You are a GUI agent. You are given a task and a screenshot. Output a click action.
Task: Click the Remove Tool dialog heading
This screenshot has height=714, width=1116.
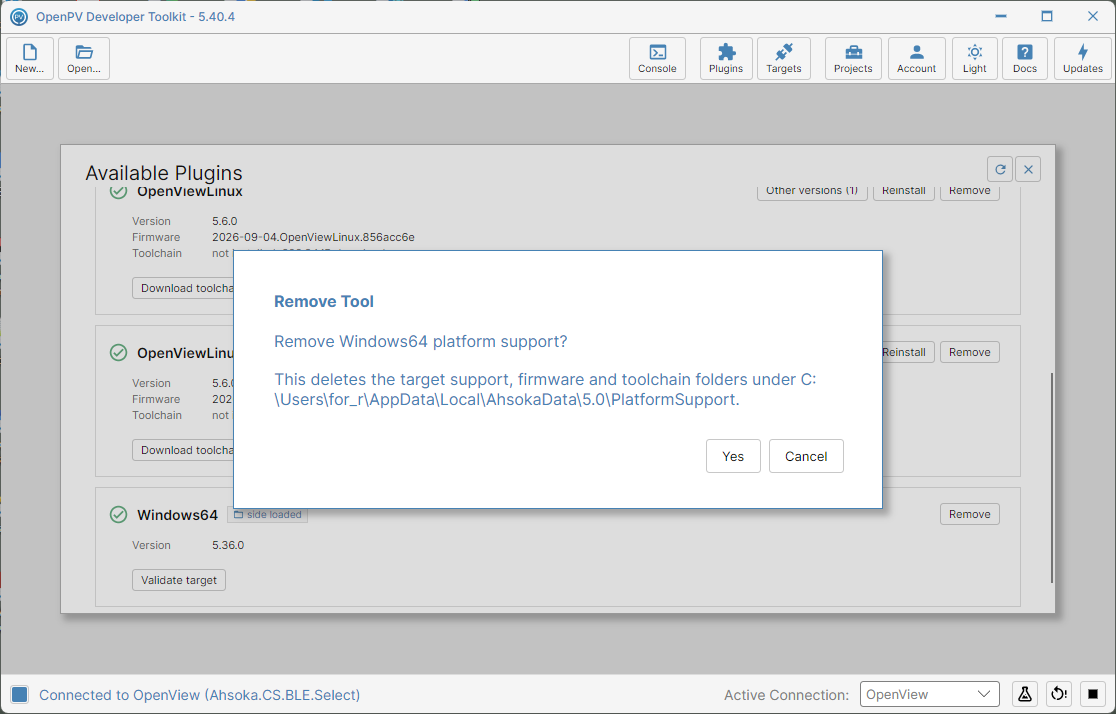[324, 301]
